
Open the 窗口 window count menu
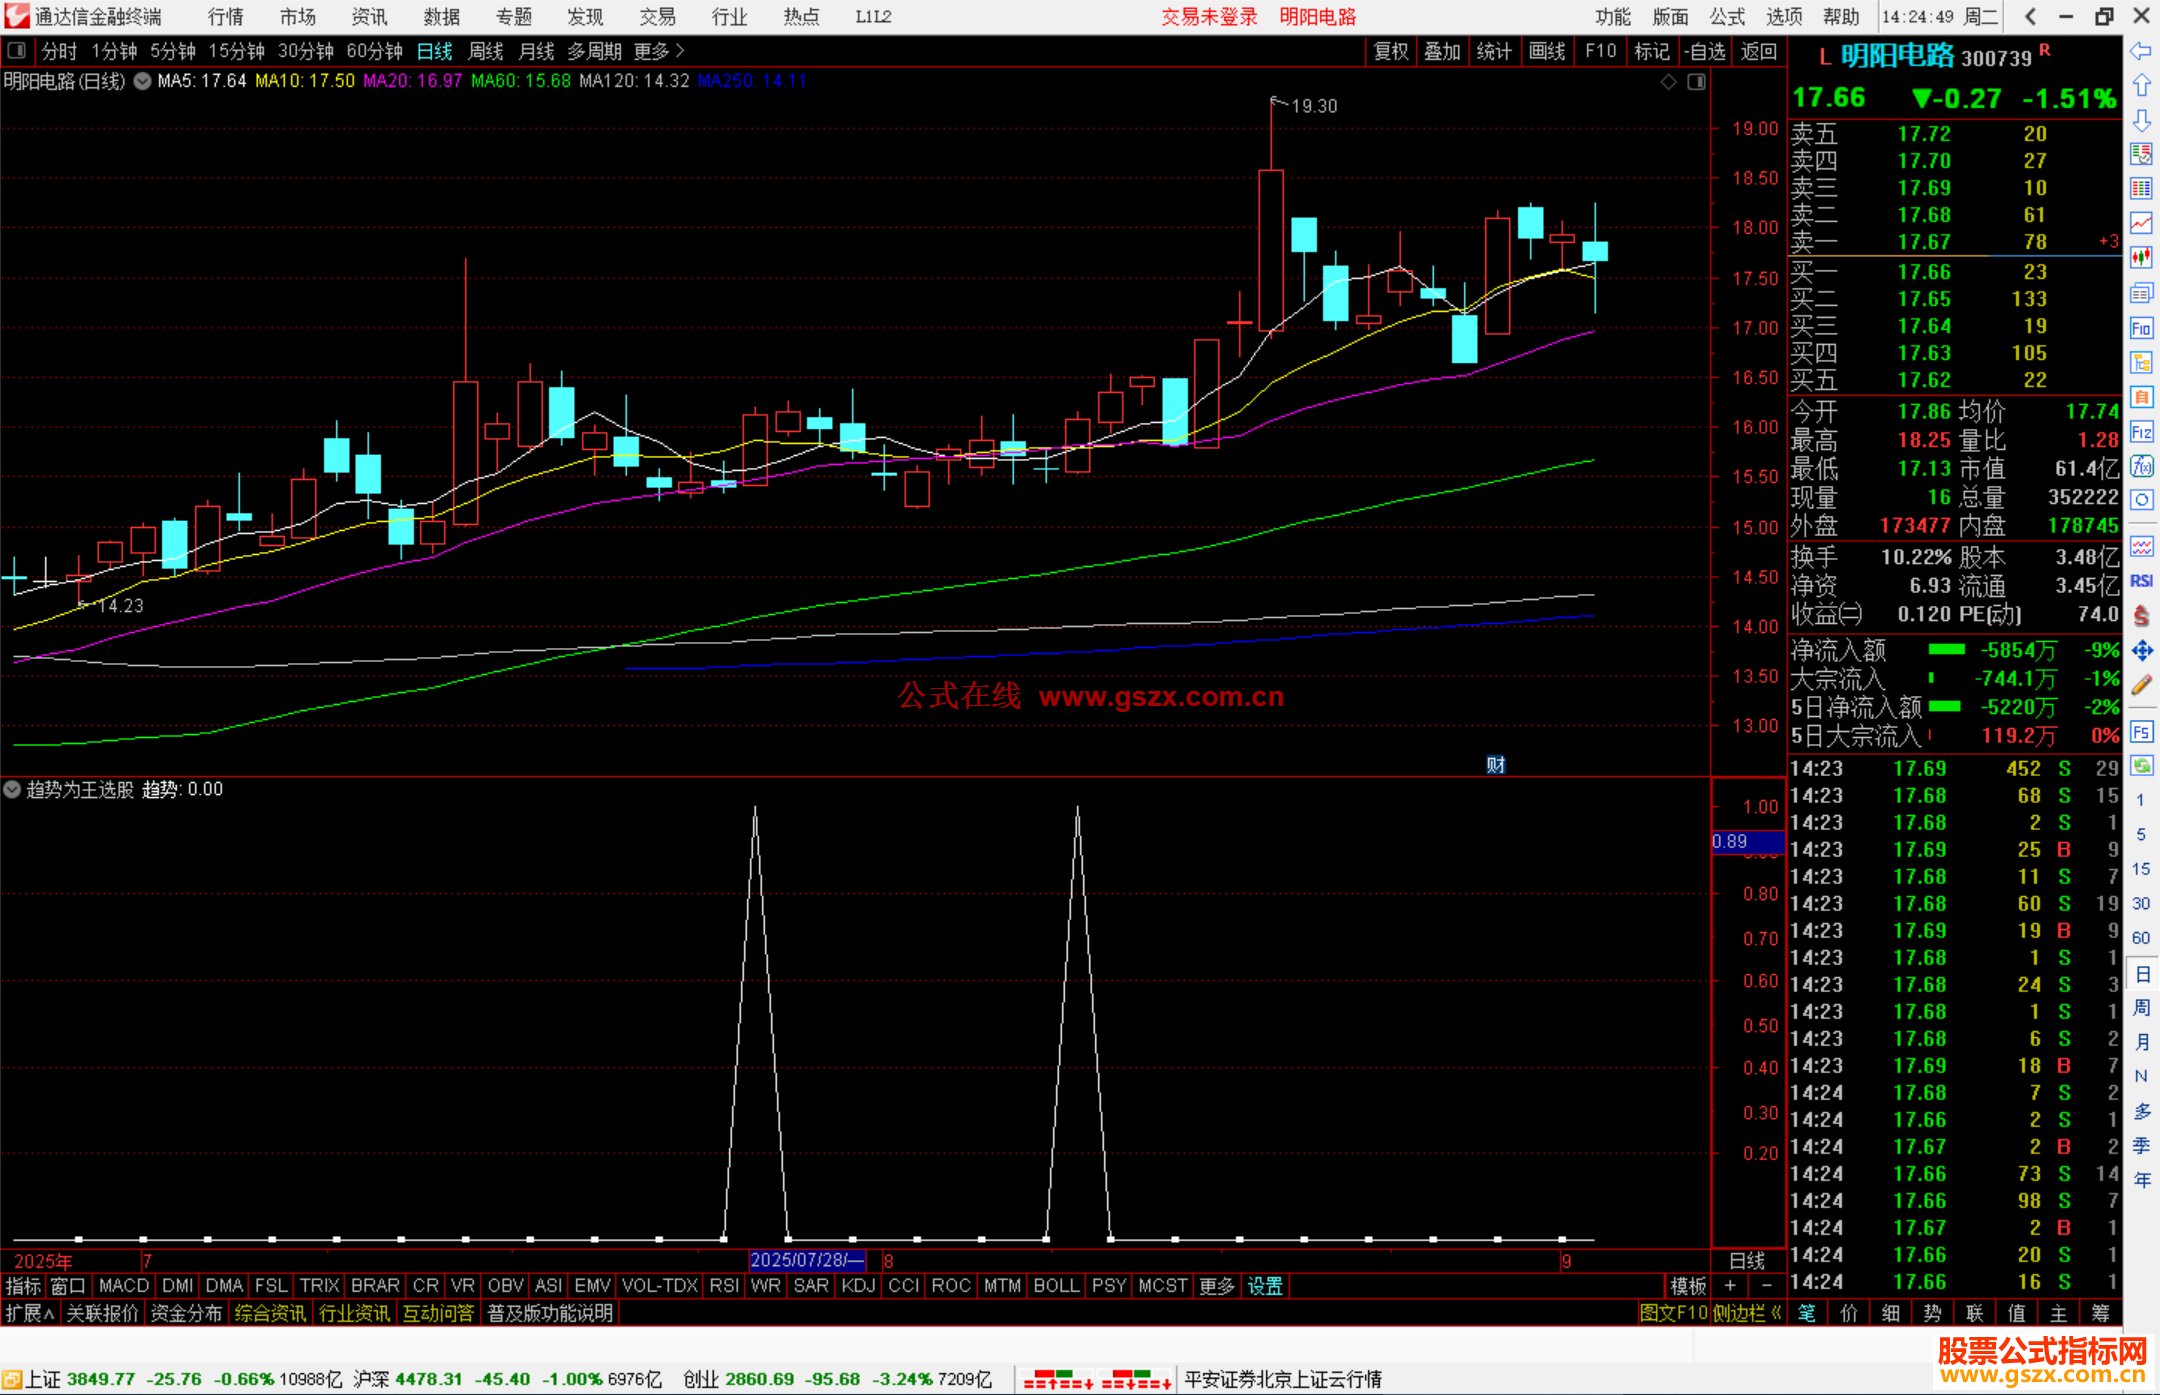coord(68,1286)
